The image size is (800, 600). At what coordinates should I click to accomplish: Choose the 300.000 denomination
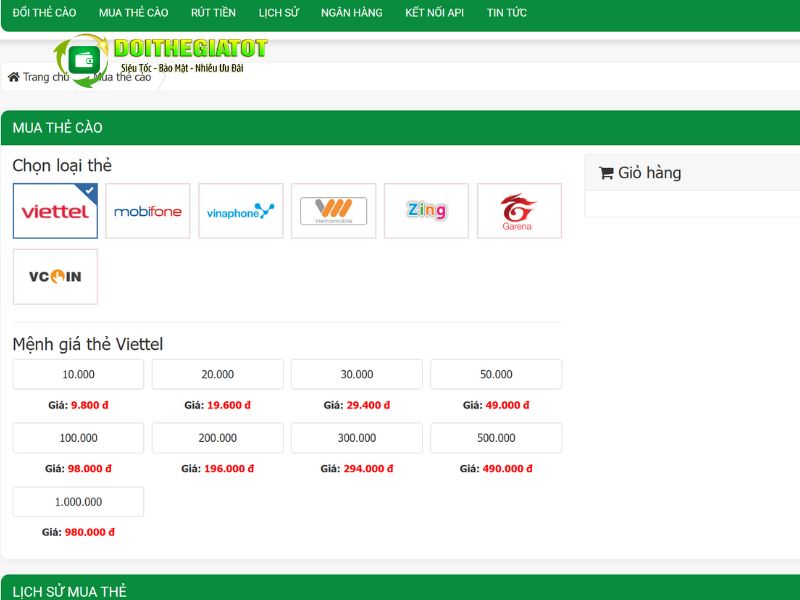tap(357, 438)
